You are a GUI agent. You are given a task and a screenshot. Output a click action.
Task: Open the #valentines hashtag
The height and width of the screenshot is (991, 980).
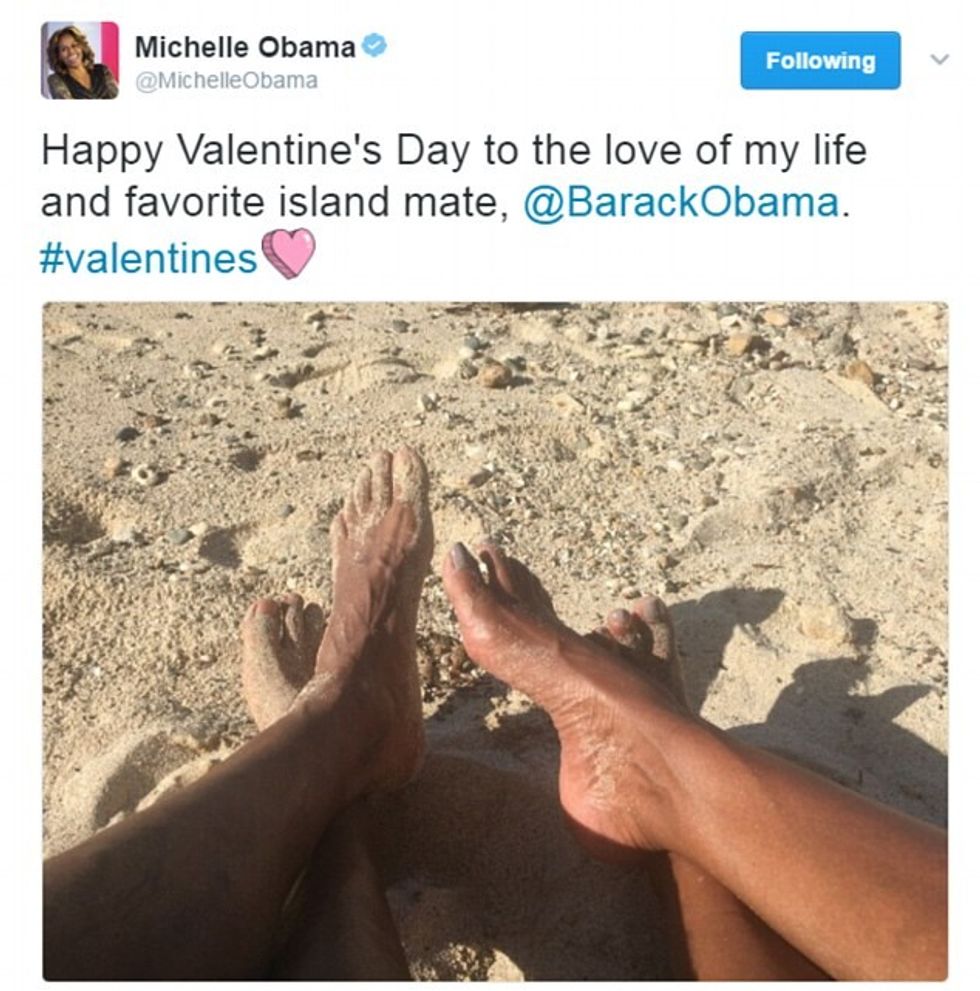(148, 258)
